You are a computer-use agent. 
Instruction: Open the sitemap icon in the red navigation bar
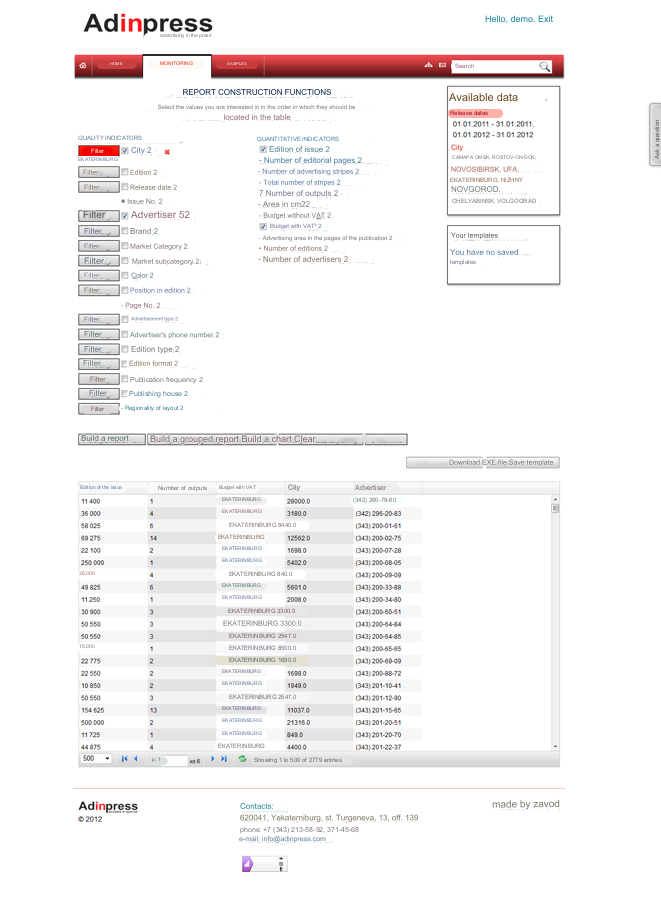[428, 65]
